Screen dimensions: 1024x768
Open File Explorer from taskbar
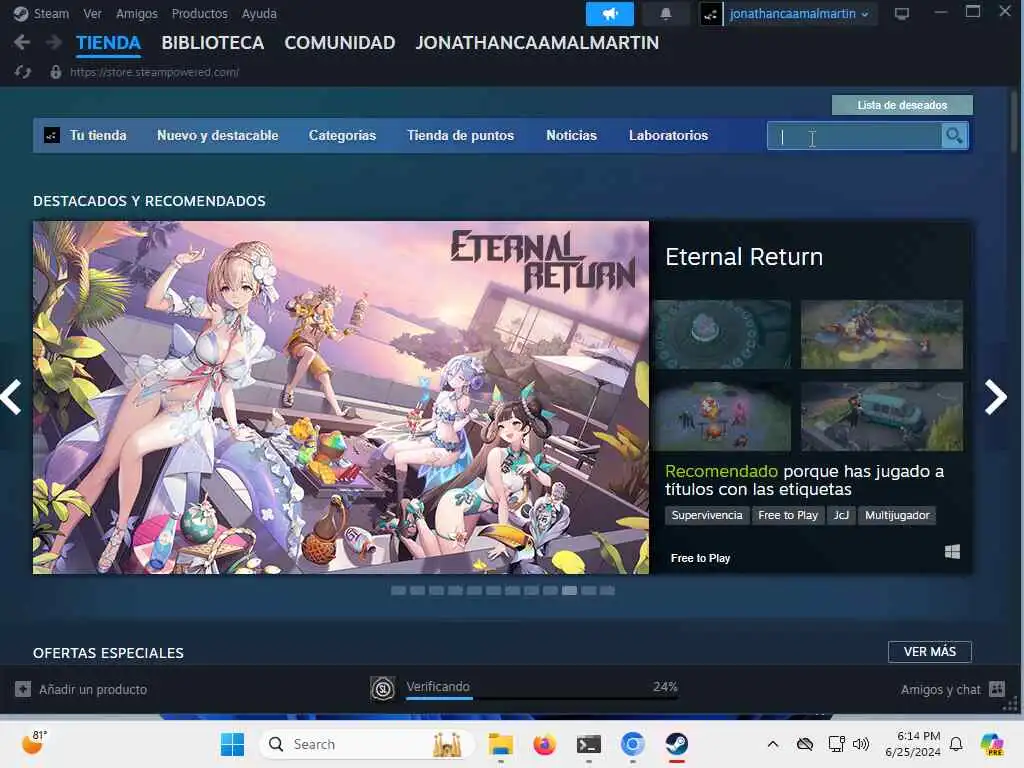(x=500, y=744)
